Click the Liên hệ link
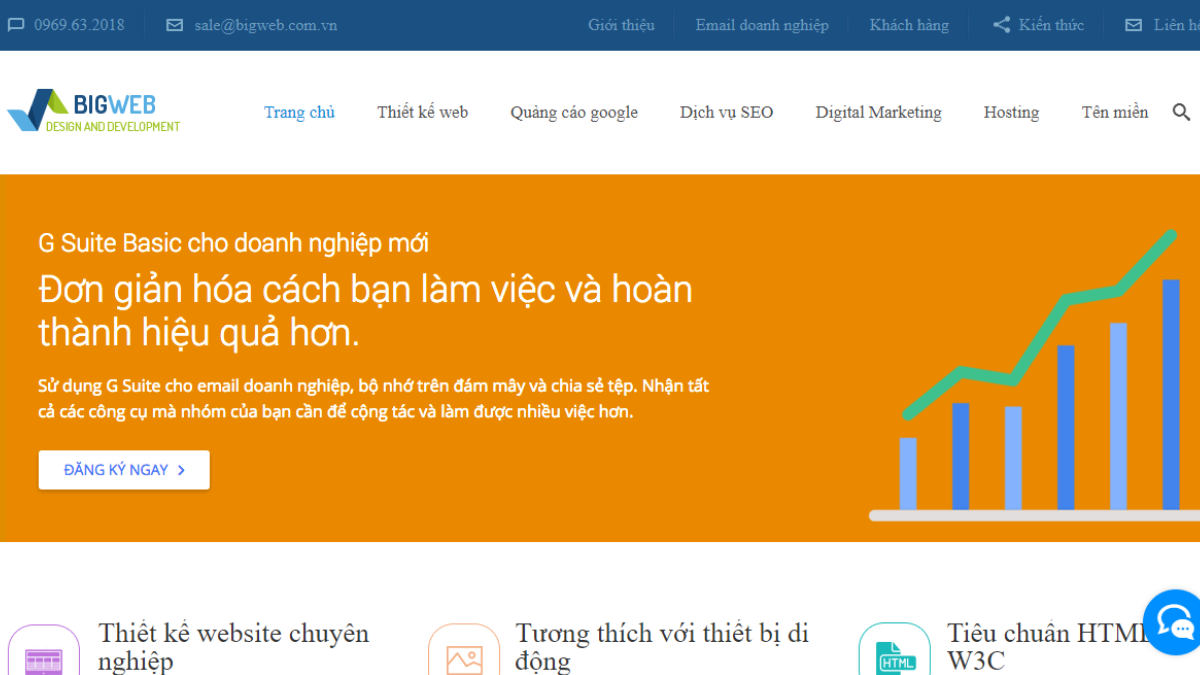 click(1176, 25)
